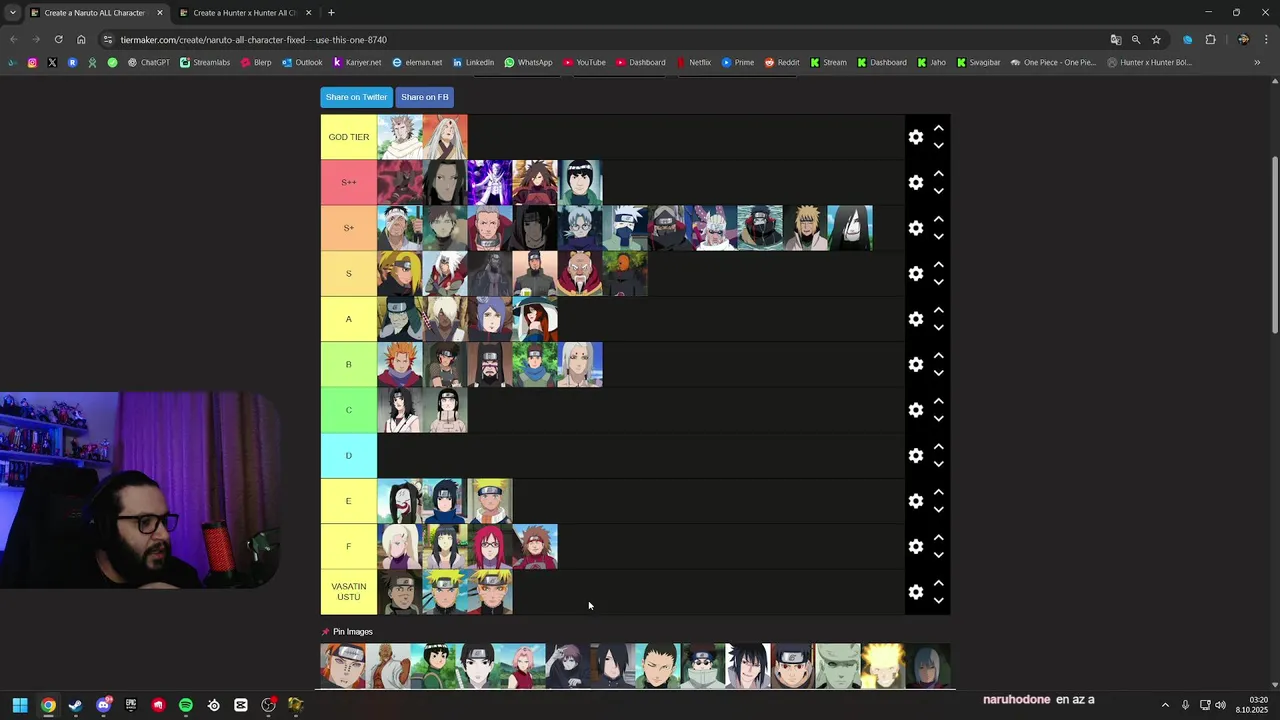Open settings gear for E row

coord(916,501)
